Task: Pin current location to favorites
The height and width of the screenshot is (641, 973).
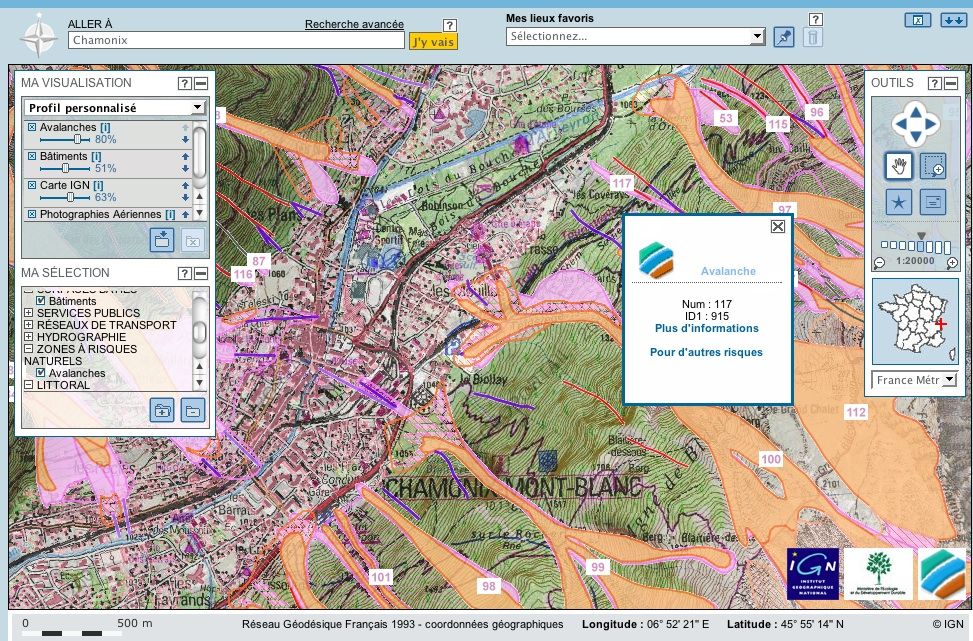Action: point(784,37)
